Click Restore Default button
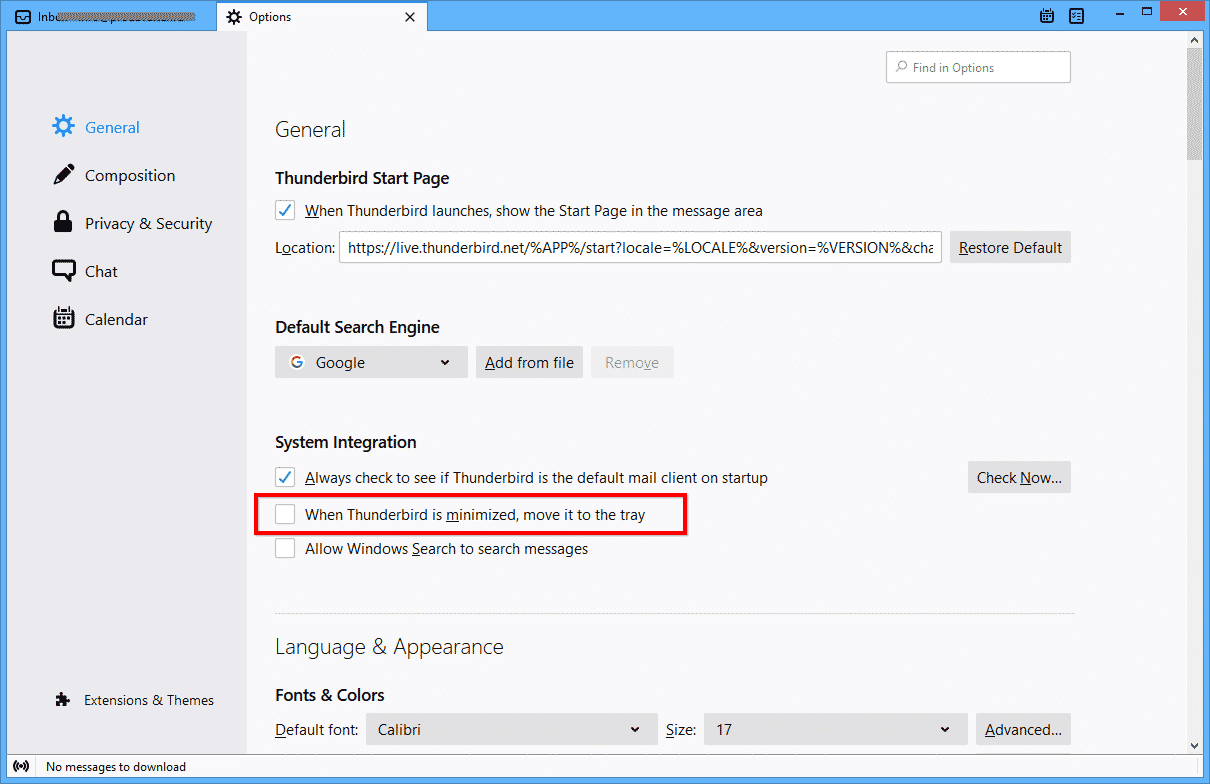This screenshot has width=1210, height=784. point(1010,247)
